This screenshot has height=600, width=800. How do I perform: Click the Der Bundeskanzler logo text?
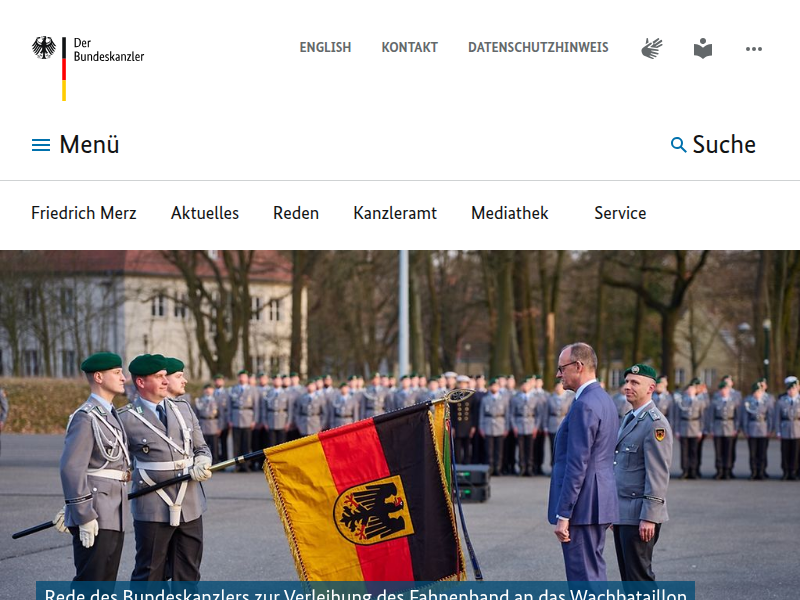point(109,49)
